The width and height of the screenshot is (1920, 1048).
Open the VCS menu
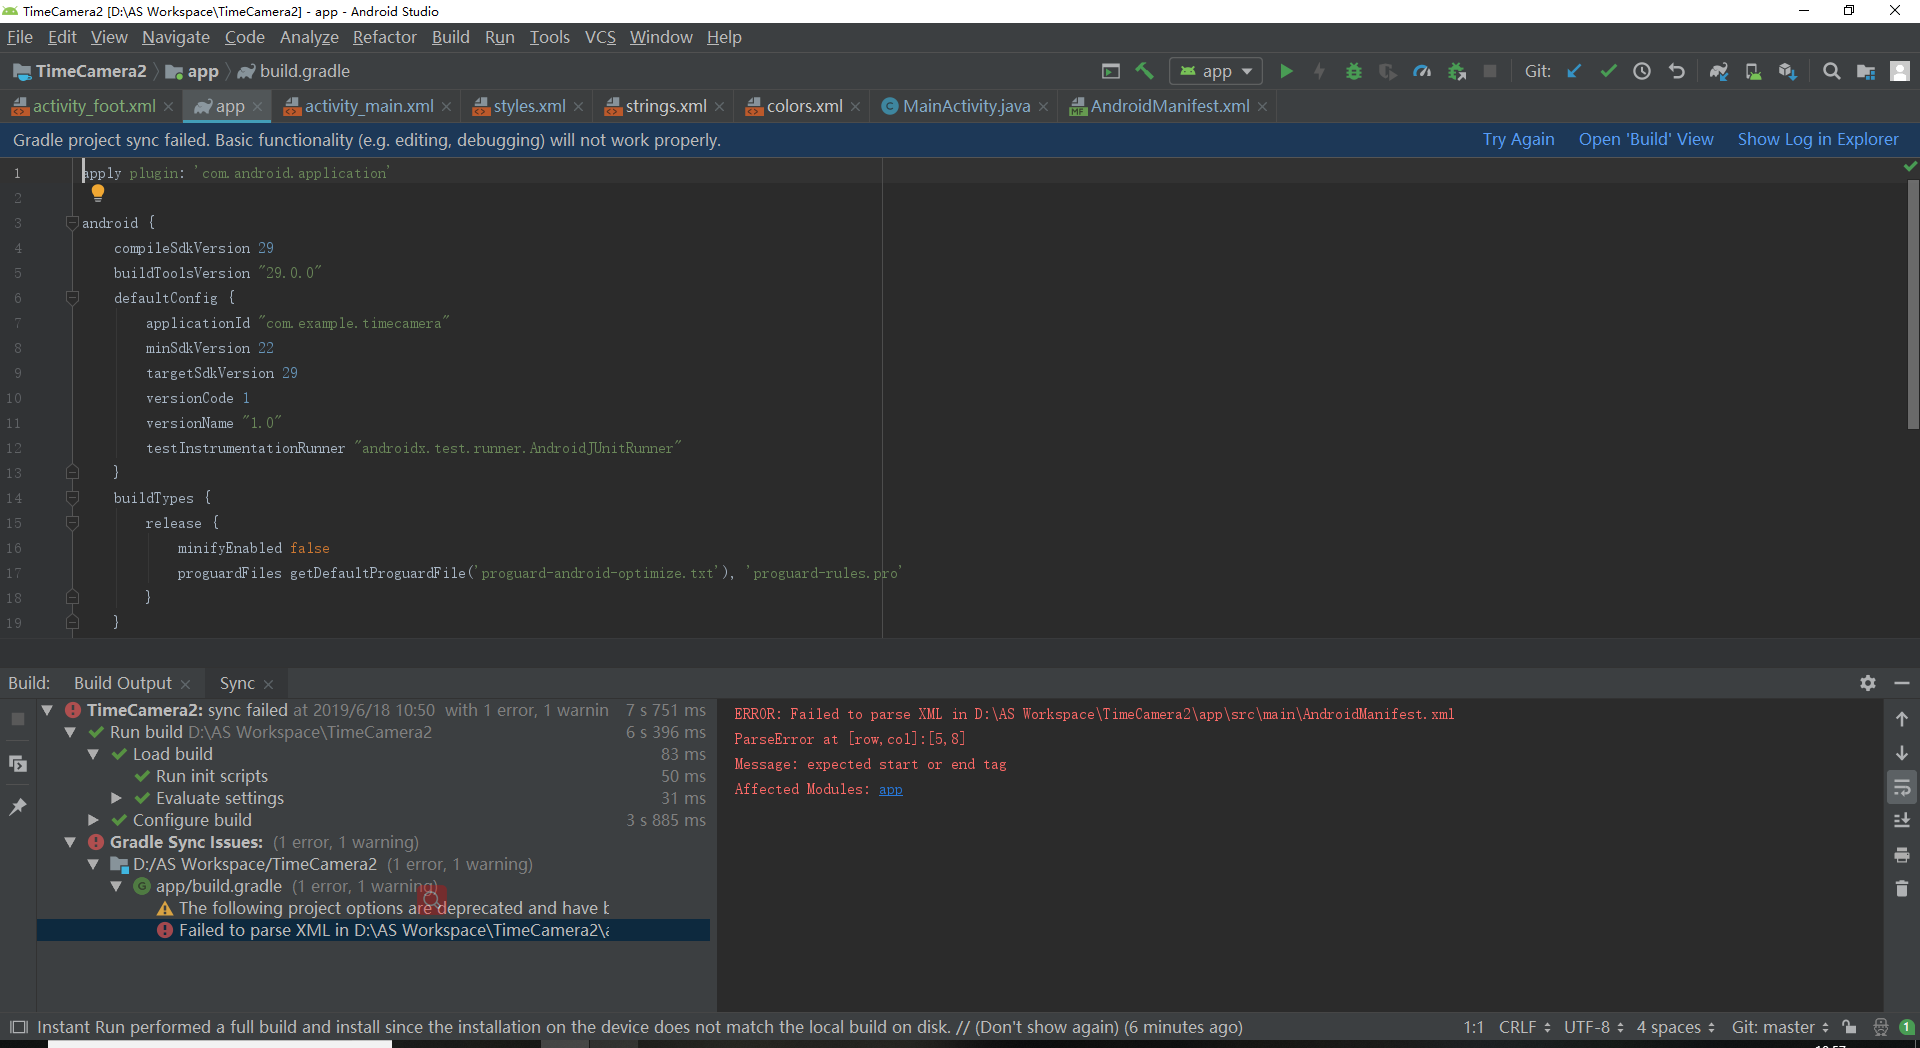click(x=600, y=37)
